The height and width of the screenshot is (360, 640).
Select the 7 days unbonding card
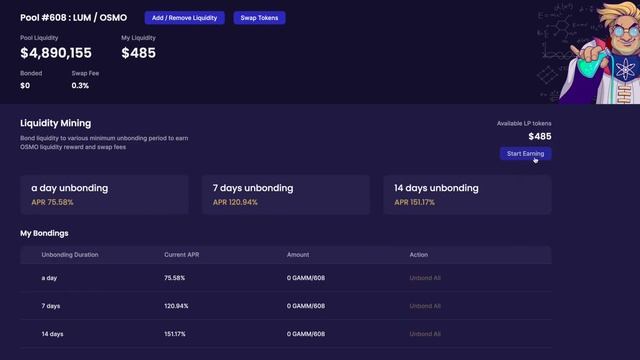(x=286, y=195)
